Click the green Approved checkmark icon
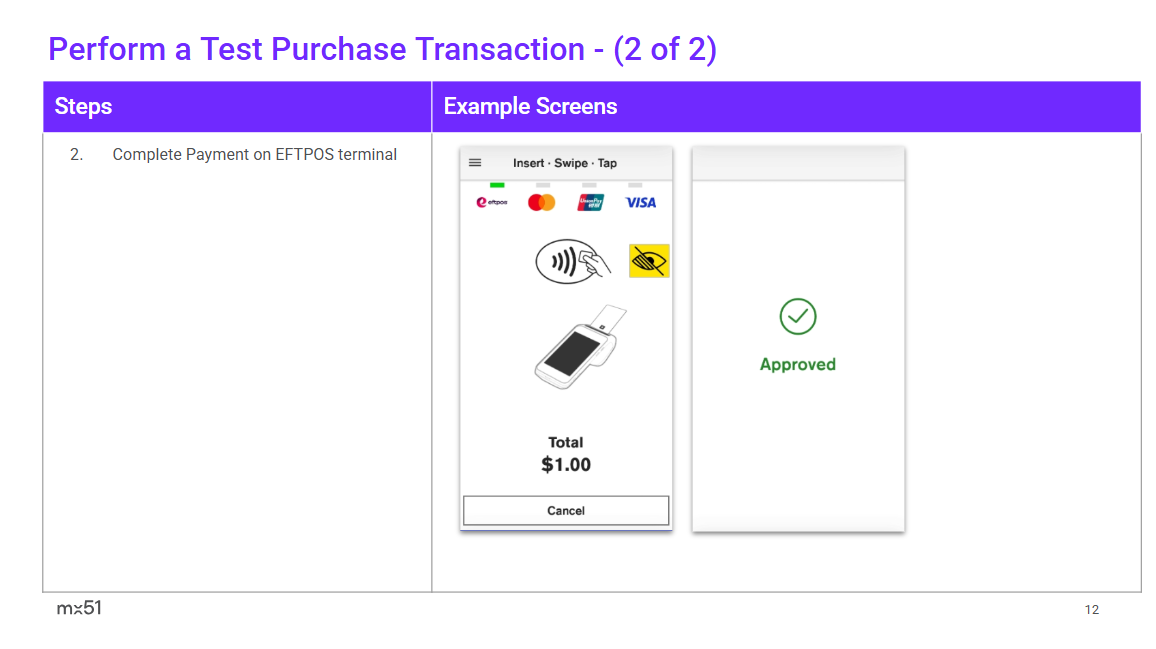Viewport: 1156px width, 649px height. click(x=798, y=317)
